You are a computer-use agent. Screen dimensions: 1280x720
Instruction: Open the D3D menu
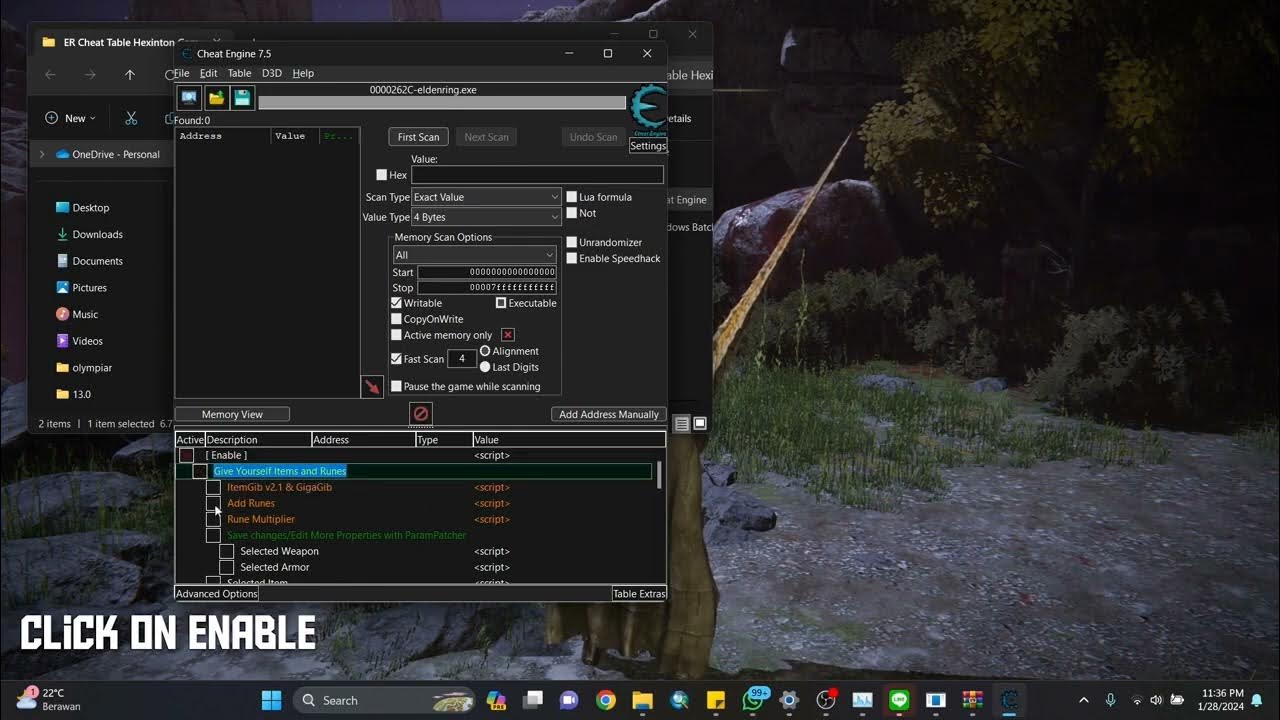(272, 73)
